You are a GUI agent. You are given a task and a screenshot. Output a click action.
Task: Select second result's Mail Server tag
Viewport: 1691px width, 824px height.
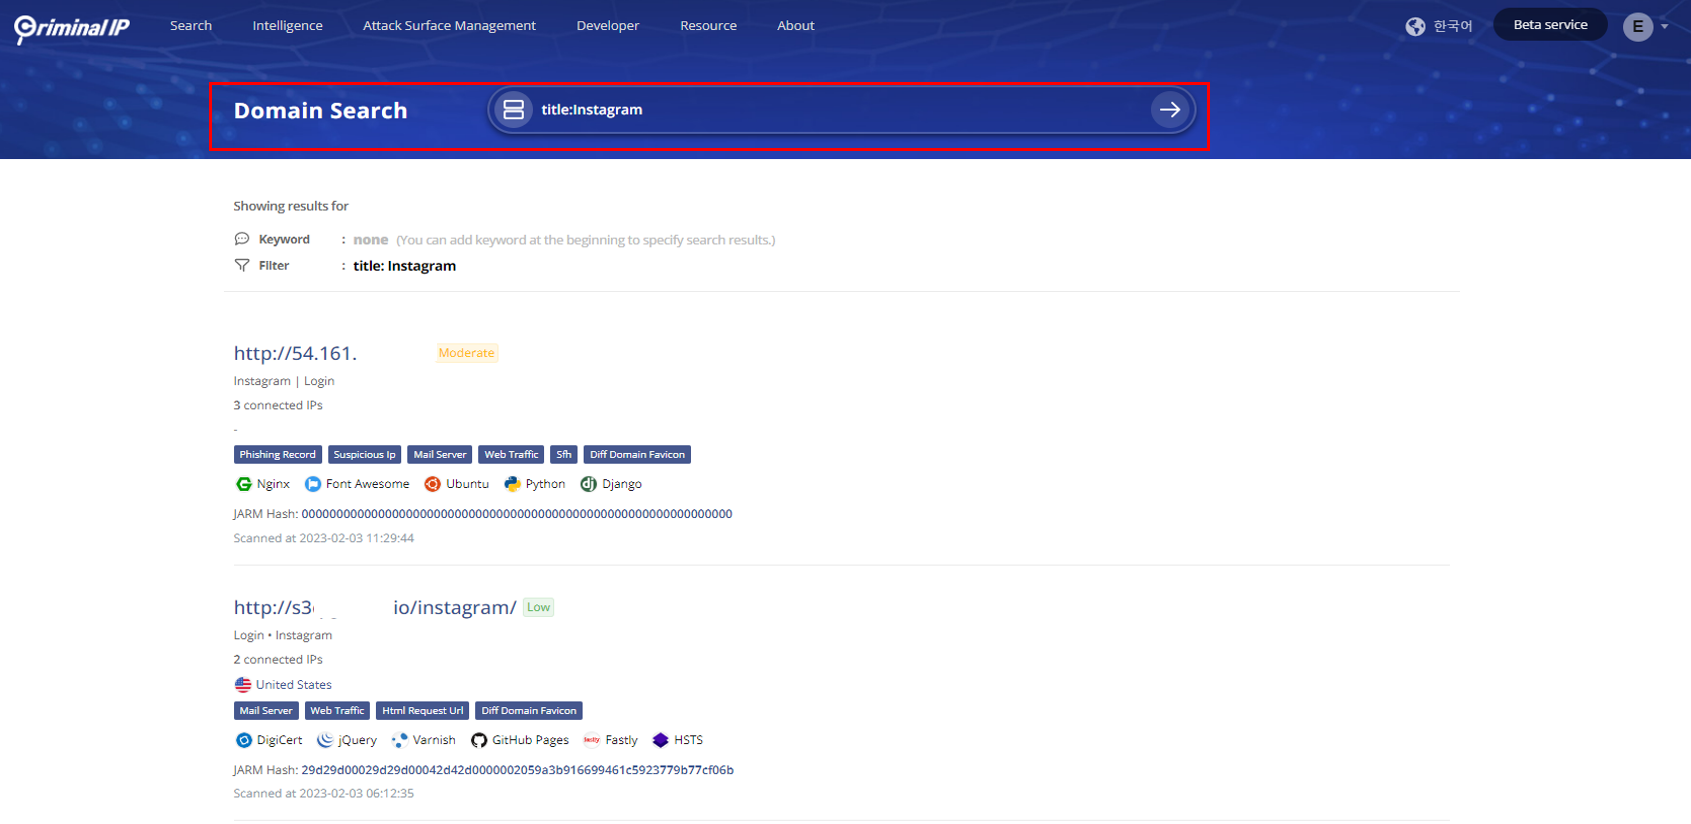click(266, 711)
